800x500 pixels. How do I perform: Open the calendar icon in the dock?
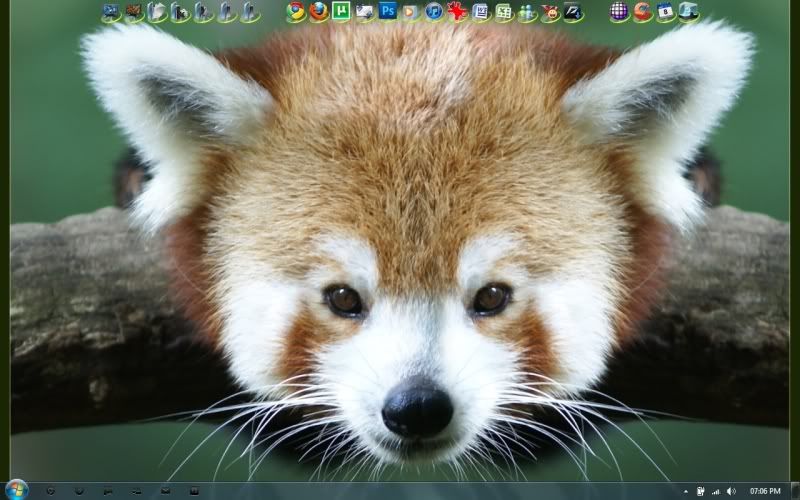pos(666,12)
